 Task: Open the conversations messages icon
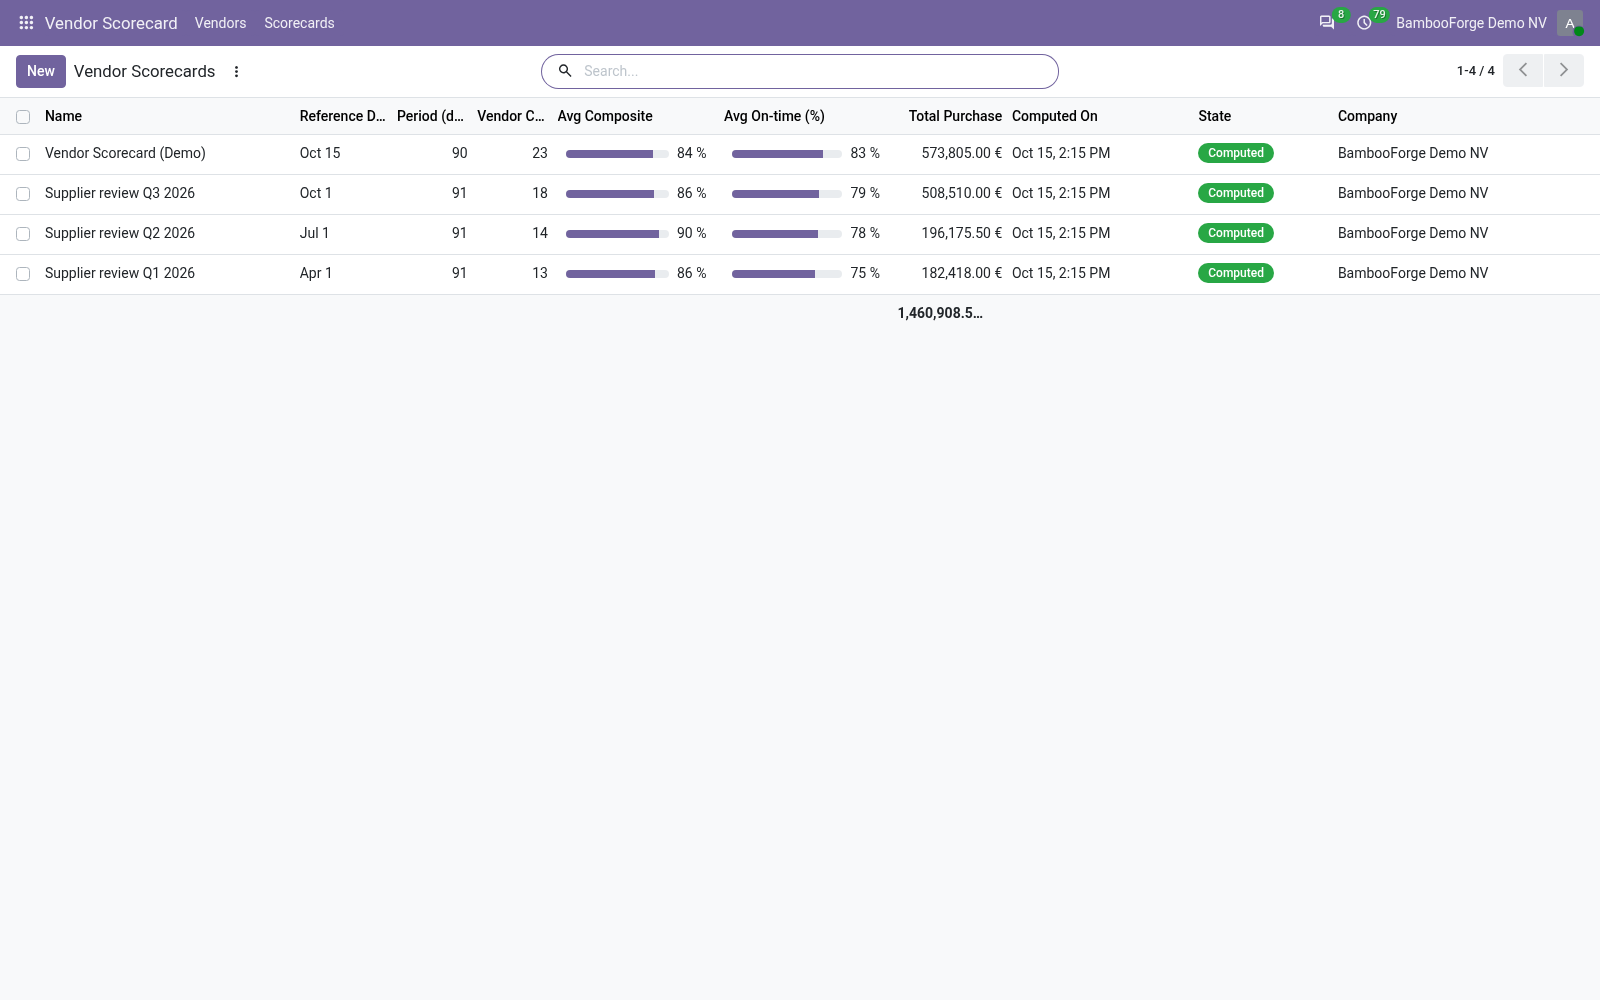point(1326,22)
